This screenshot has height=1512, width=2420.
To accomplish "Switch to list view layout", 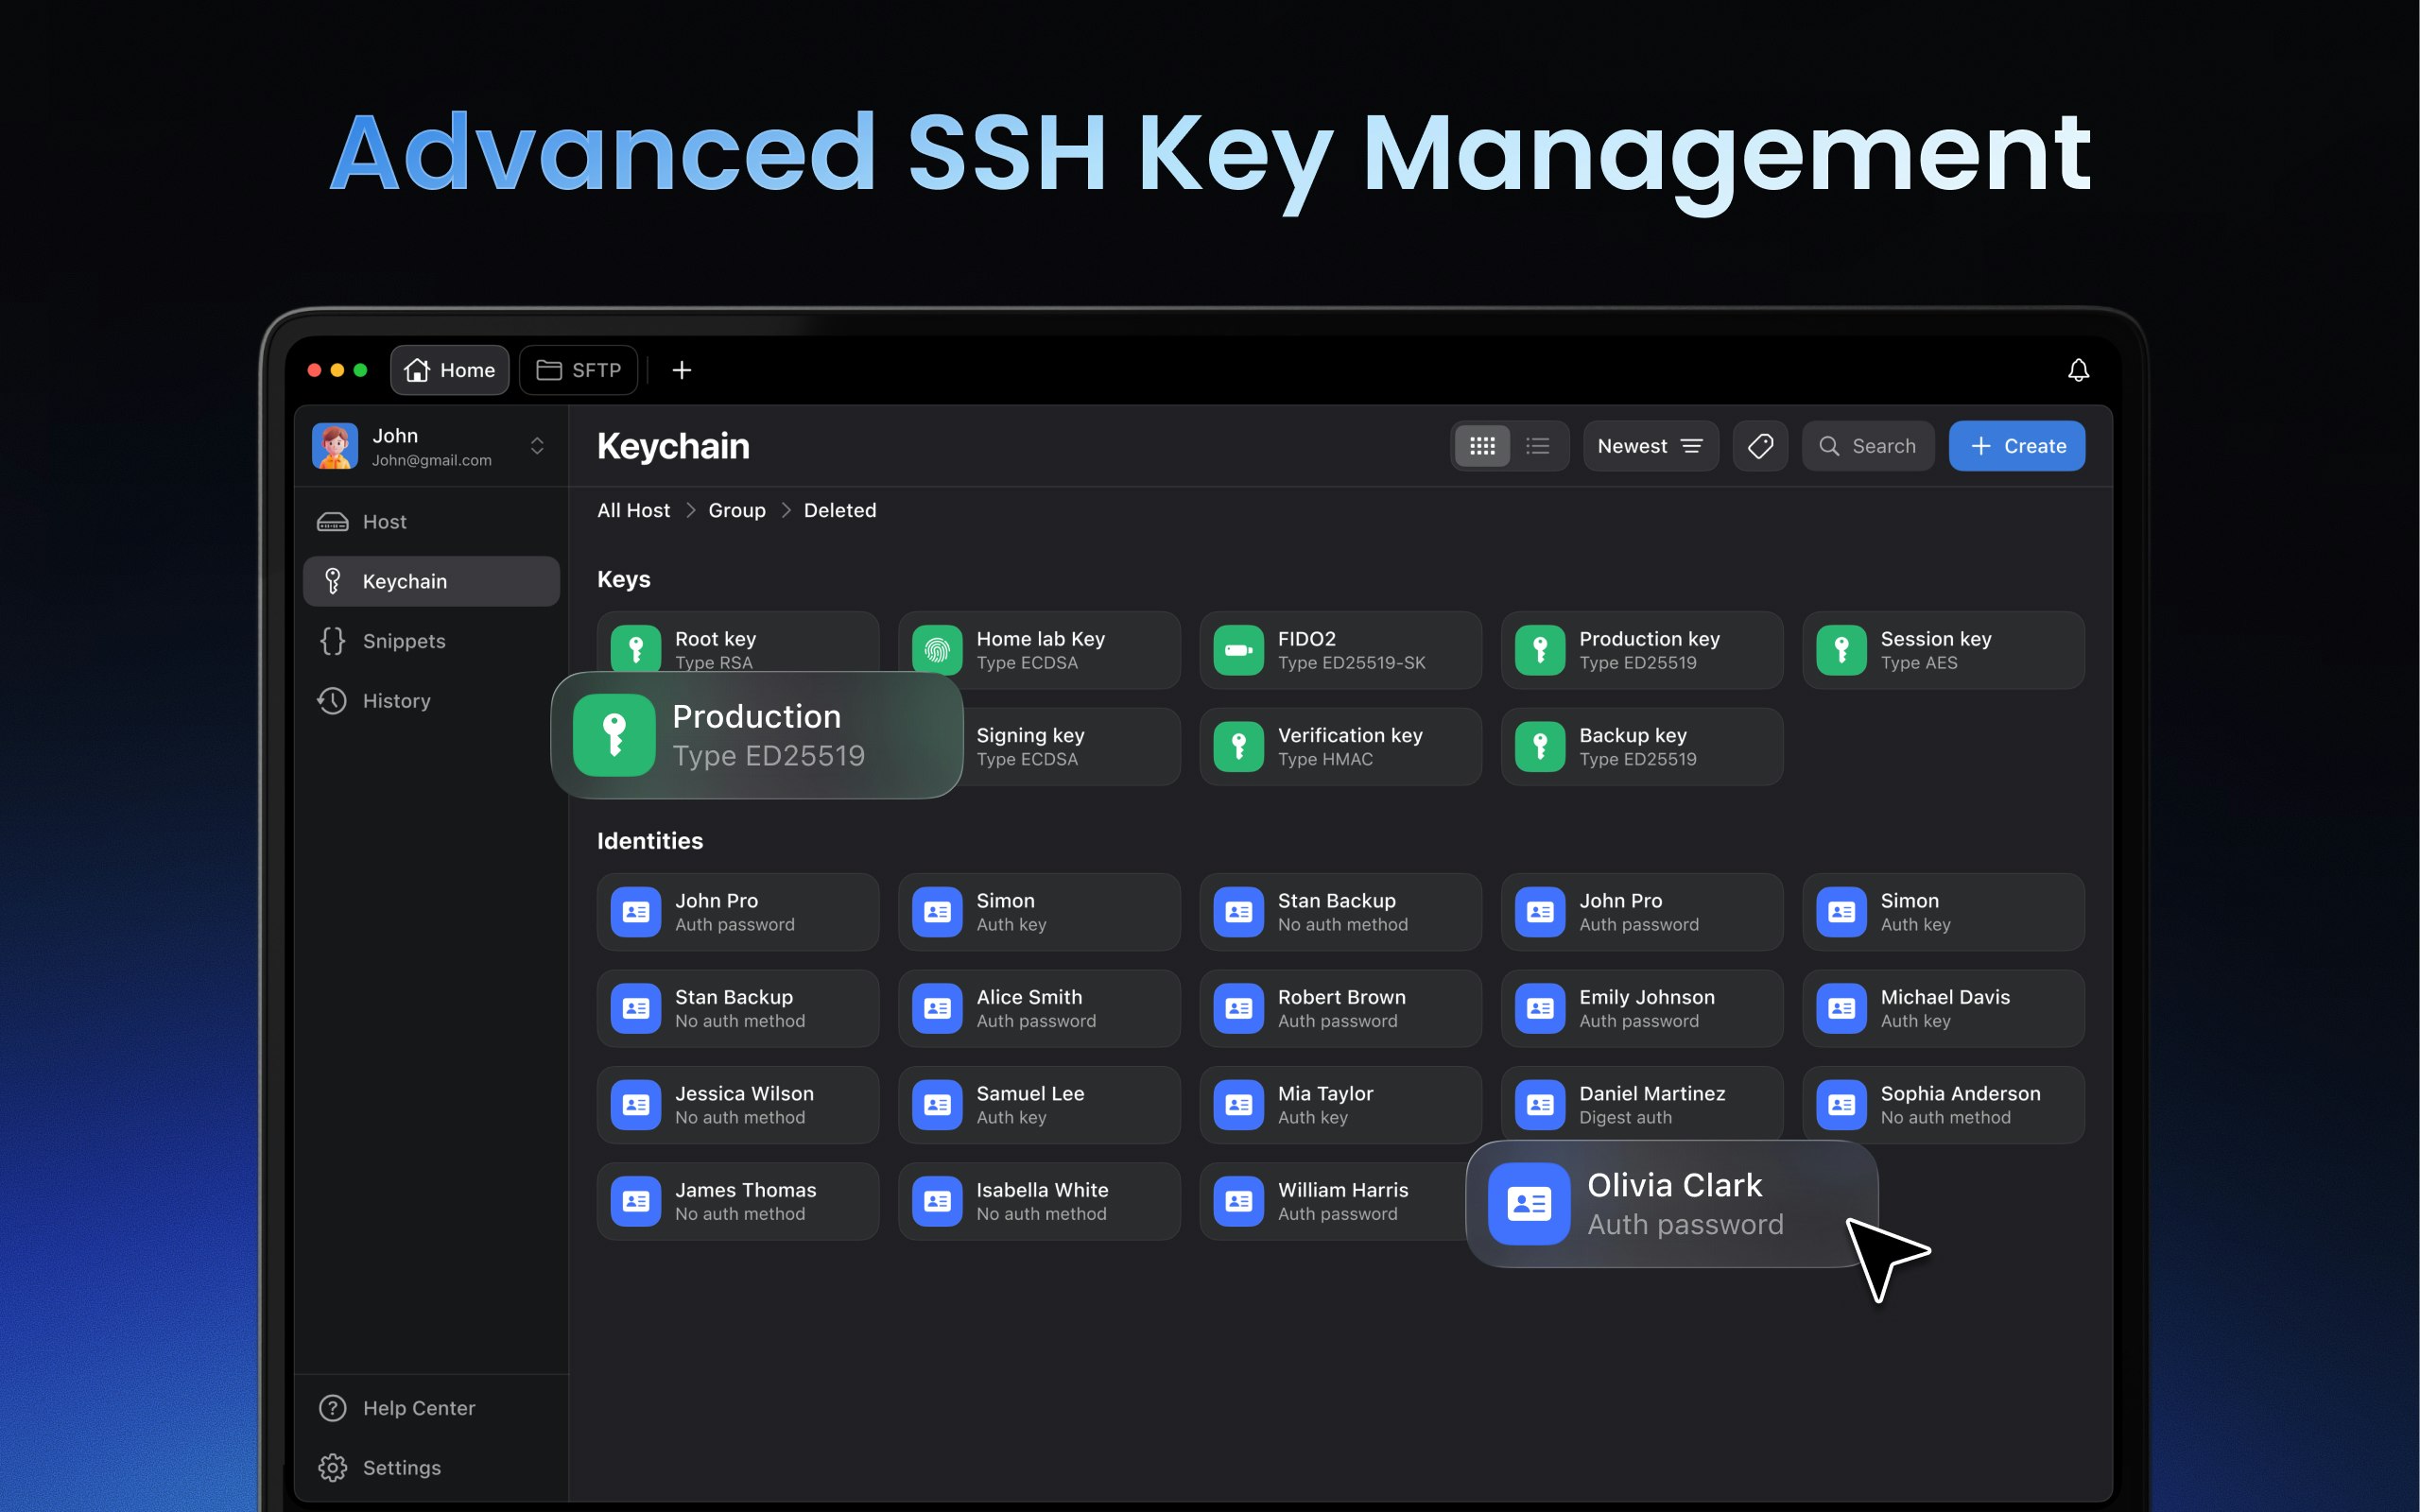I will pos(1538,446).
